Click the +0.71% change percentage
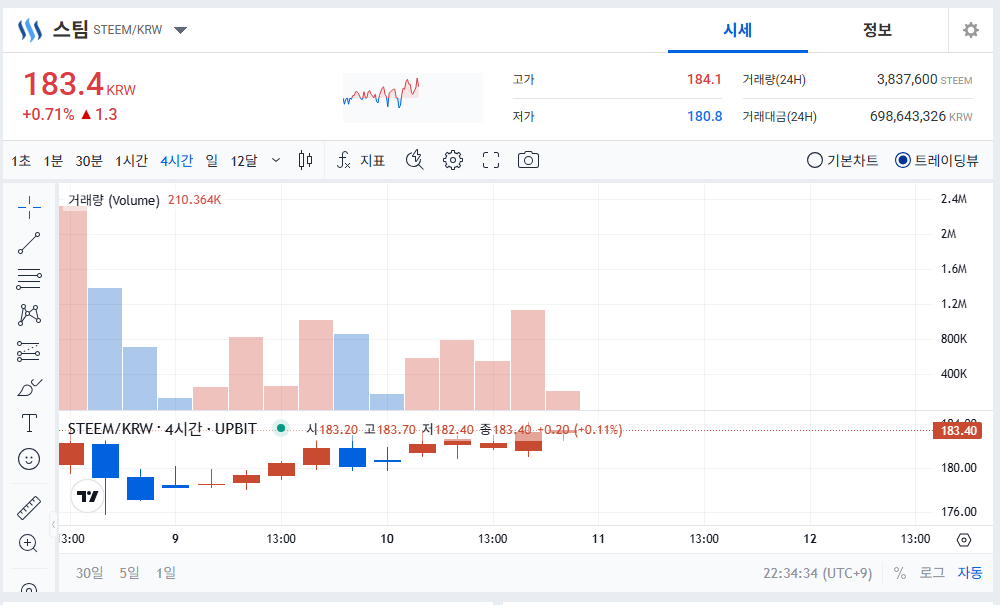Viewport: 1000px width, 605px height. click(48, 115)
